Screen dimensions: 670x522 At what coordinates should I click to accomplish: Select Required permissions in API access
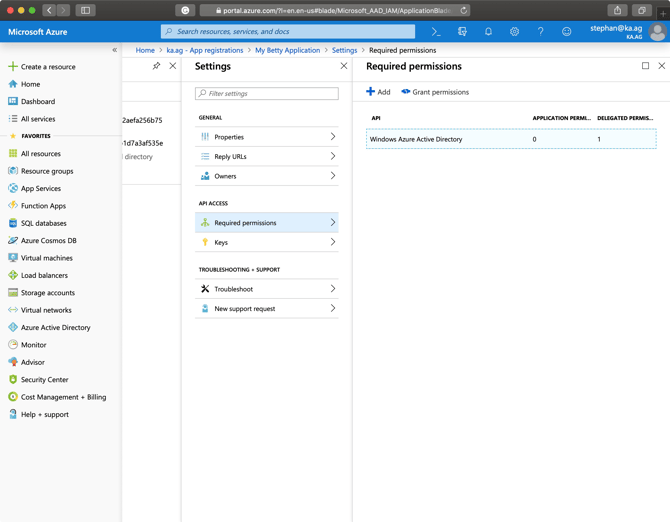pos(267,223)
